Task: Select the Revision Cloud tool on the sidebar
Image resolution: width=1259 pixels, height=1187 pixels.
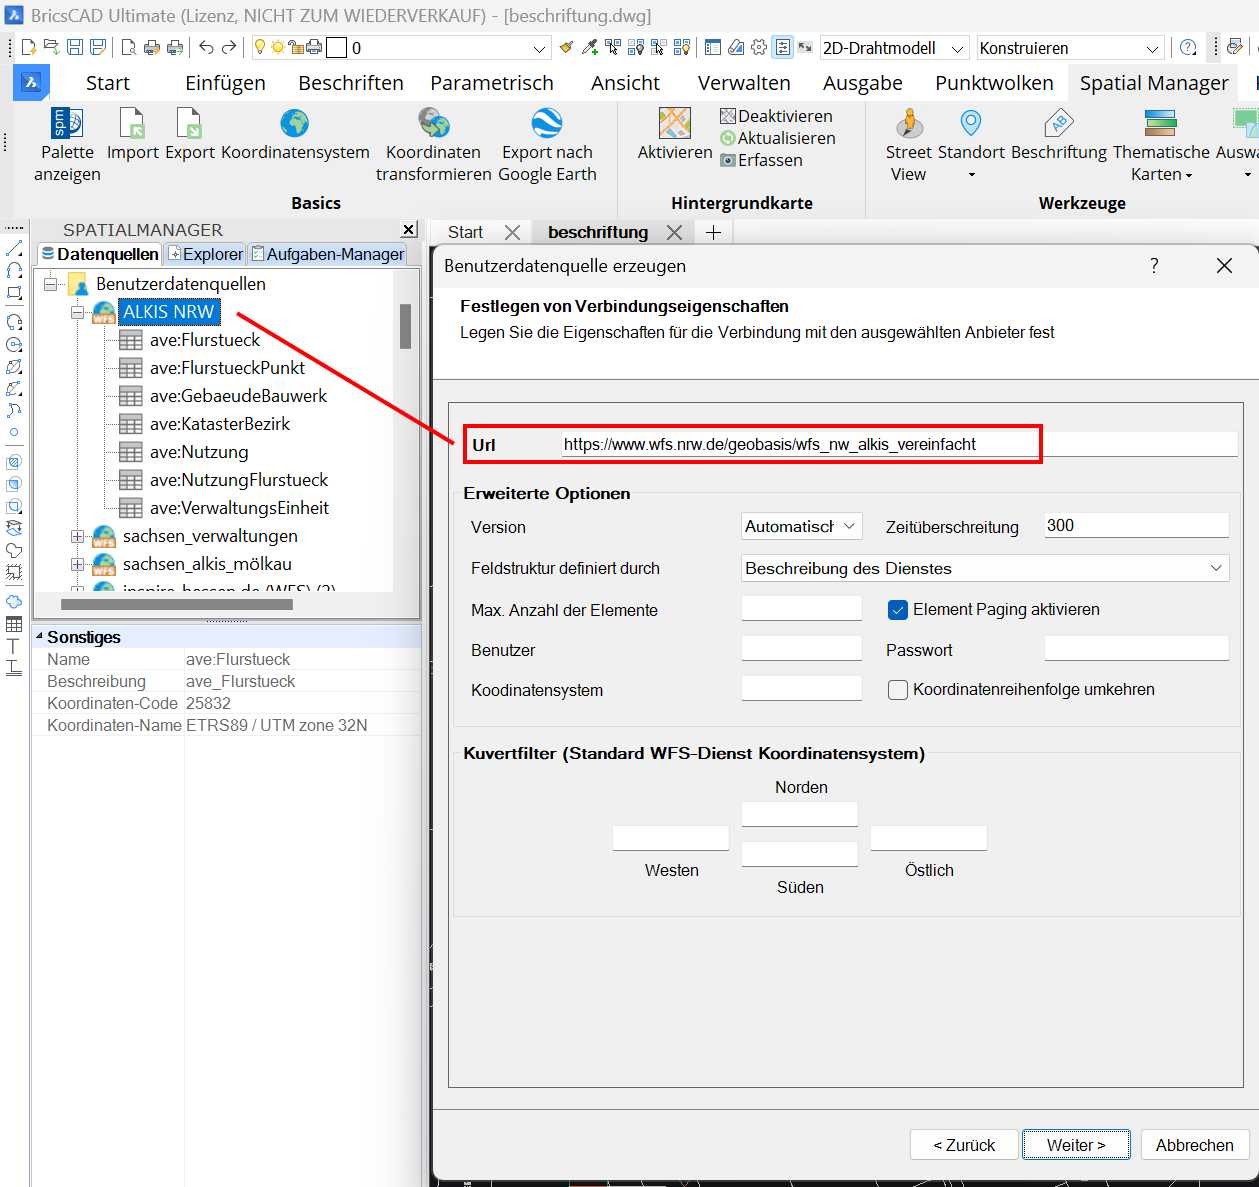Action: 14,603
